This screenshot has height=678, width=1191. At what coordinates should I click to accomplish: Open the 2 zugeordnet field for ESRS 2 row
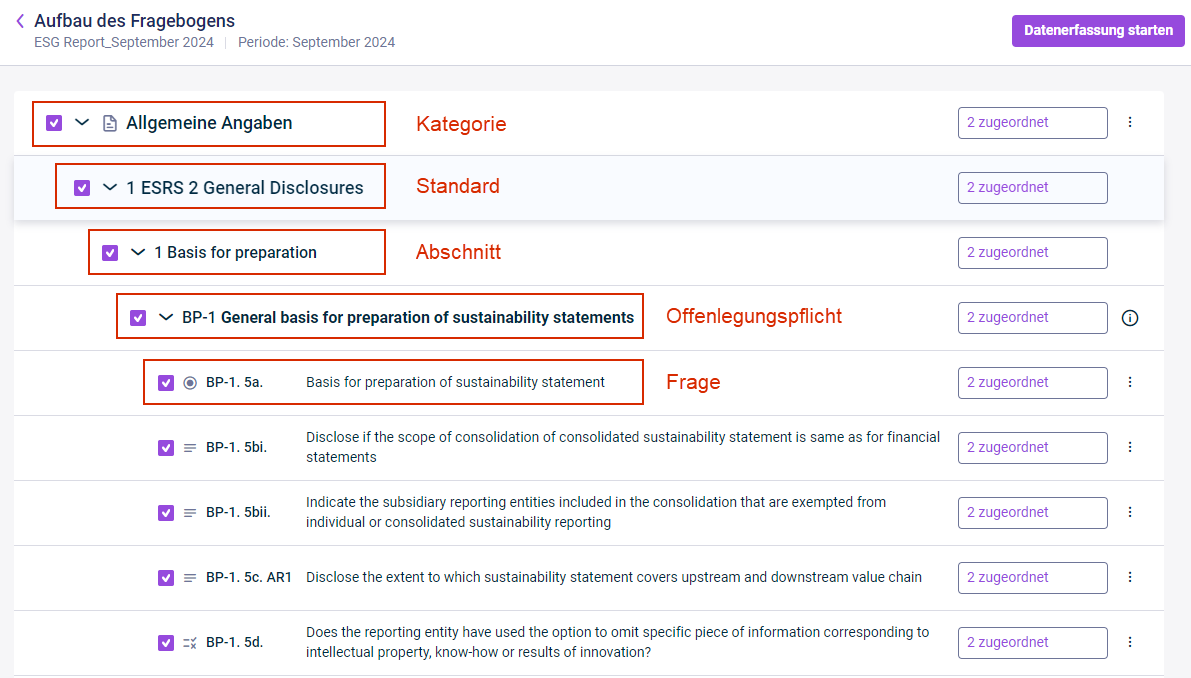(1032, 188)
